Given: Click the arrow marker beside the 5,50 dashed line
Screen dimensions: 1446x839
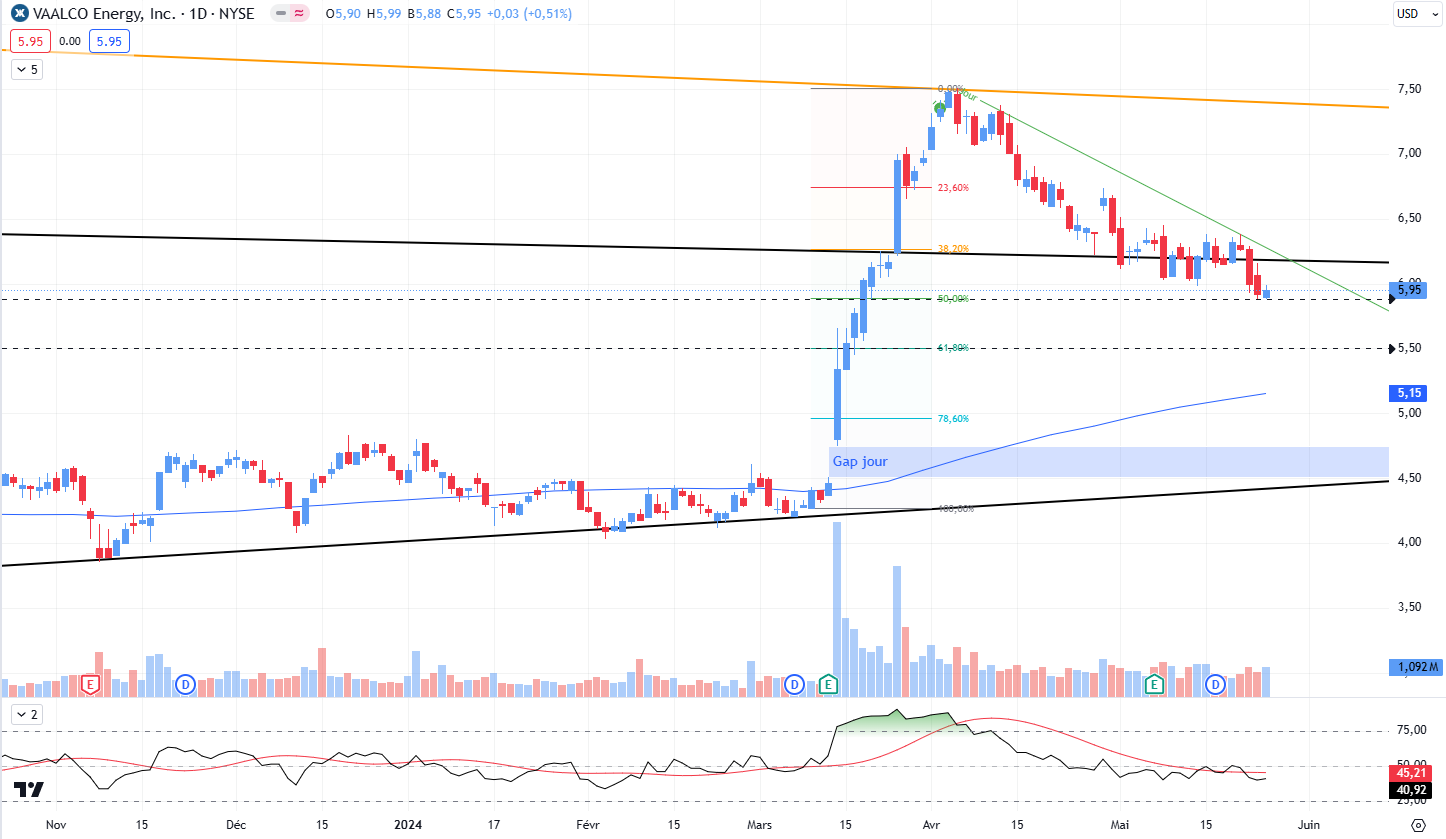Looking at the screenshot, I should 1393,349.
